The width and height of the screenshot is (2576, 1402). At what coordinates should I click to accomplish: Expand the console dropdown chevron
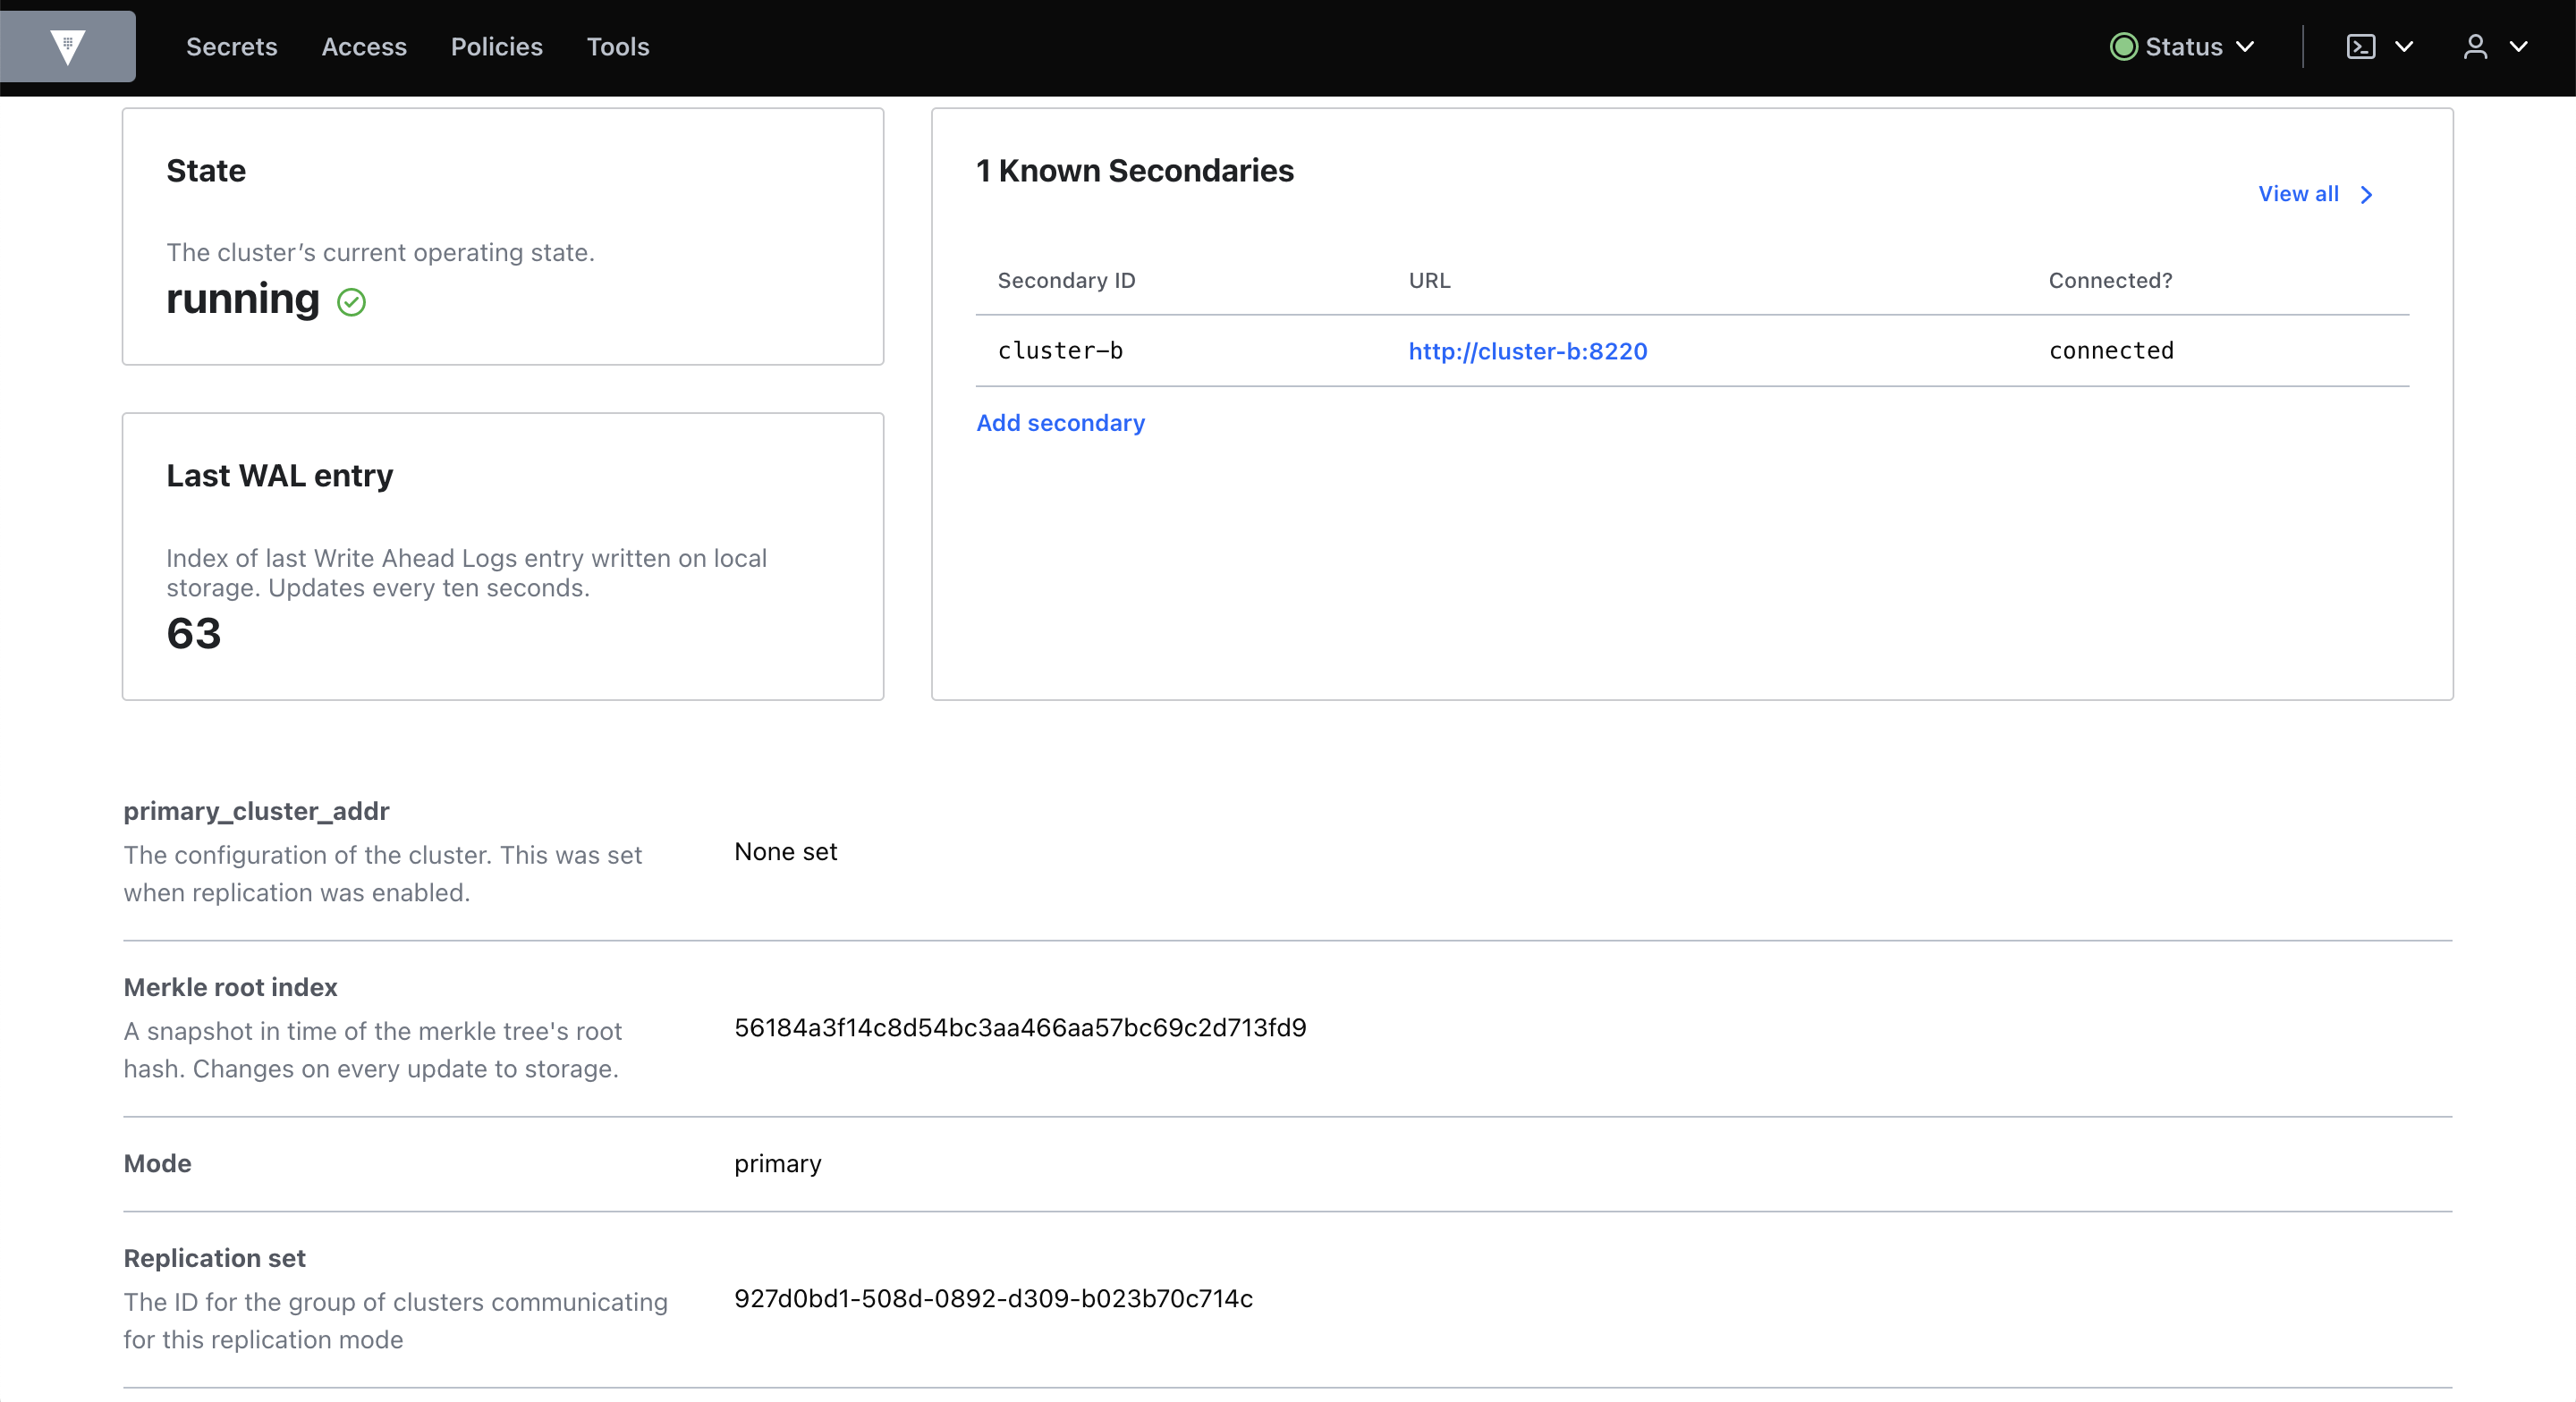2404,47
